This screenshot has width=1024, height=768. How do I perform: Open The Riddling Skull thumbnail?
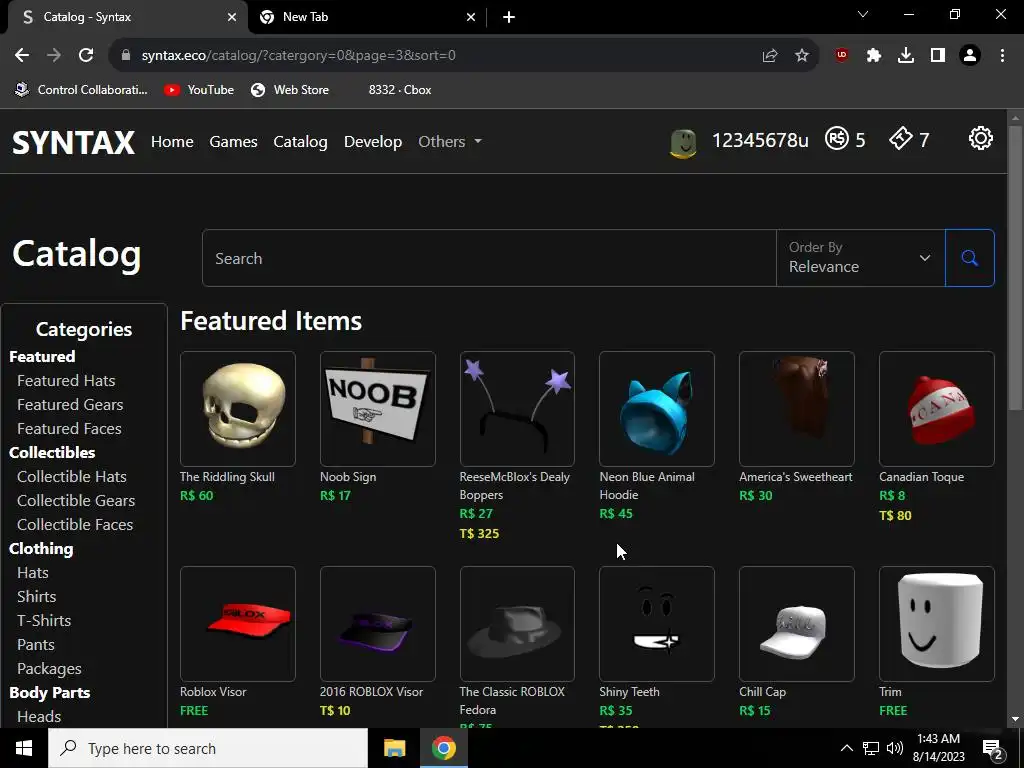(x=238, y=409)
